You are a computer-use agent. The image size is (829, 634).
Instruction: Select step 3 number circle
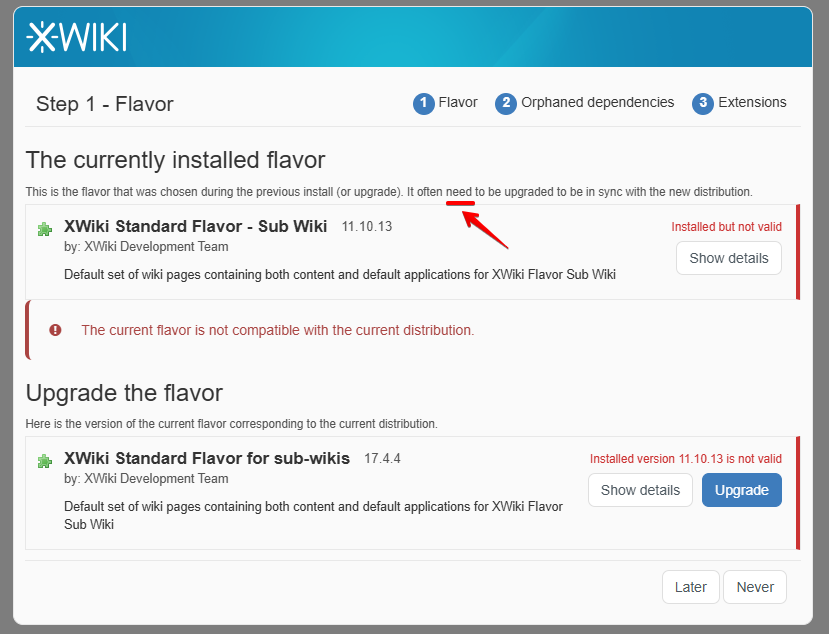[703, 103]
